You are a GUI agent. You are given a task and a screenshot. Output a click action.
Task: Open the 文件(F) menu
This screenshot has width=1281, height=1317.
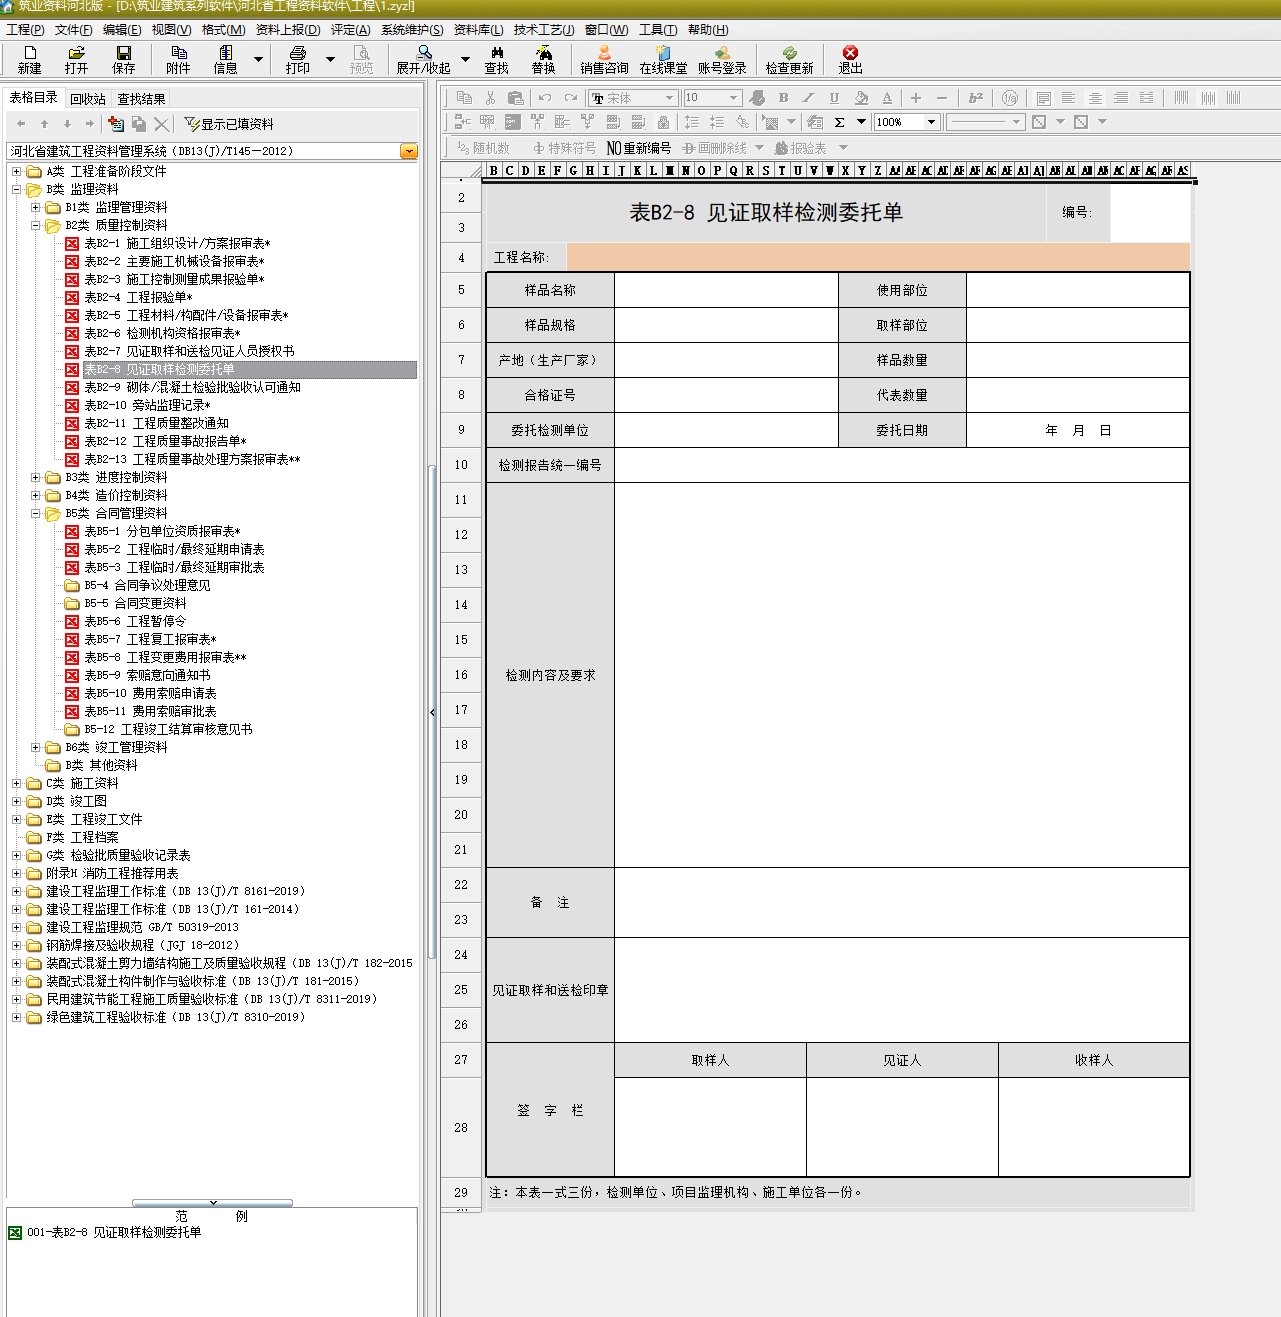pos(73,30)
